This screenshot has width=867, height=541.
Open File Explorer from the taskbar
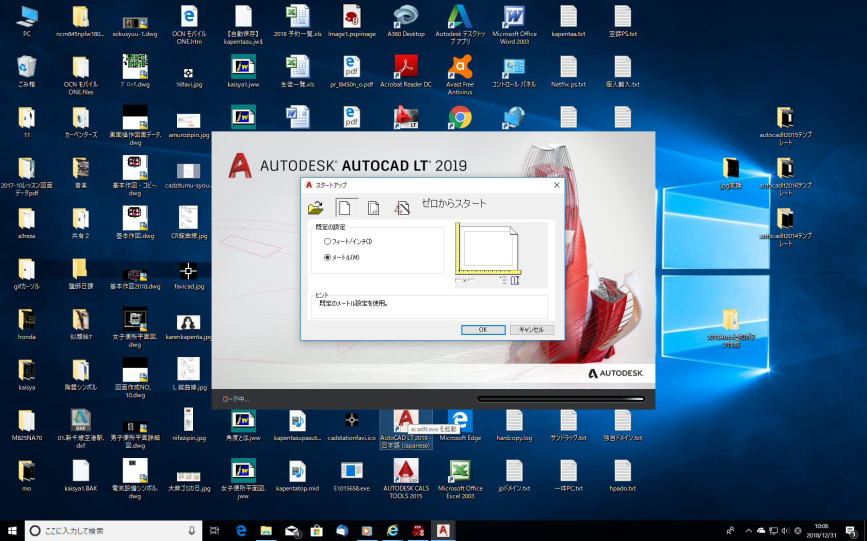267,530
